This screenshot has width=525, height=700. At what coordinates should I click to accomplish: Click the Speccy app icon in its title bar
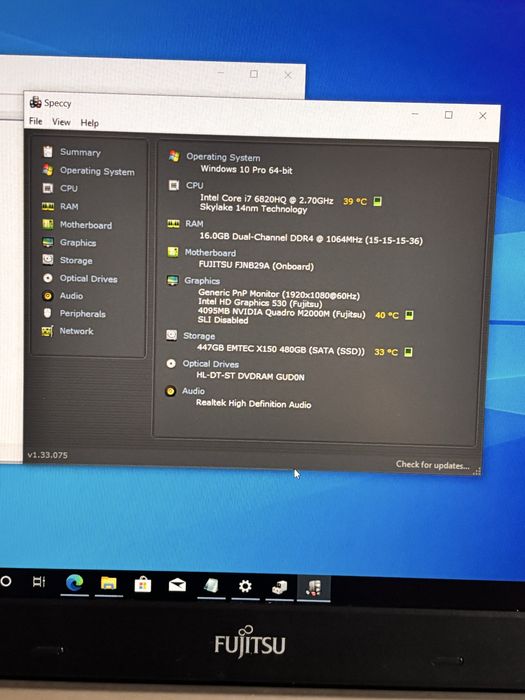(35, 102)
